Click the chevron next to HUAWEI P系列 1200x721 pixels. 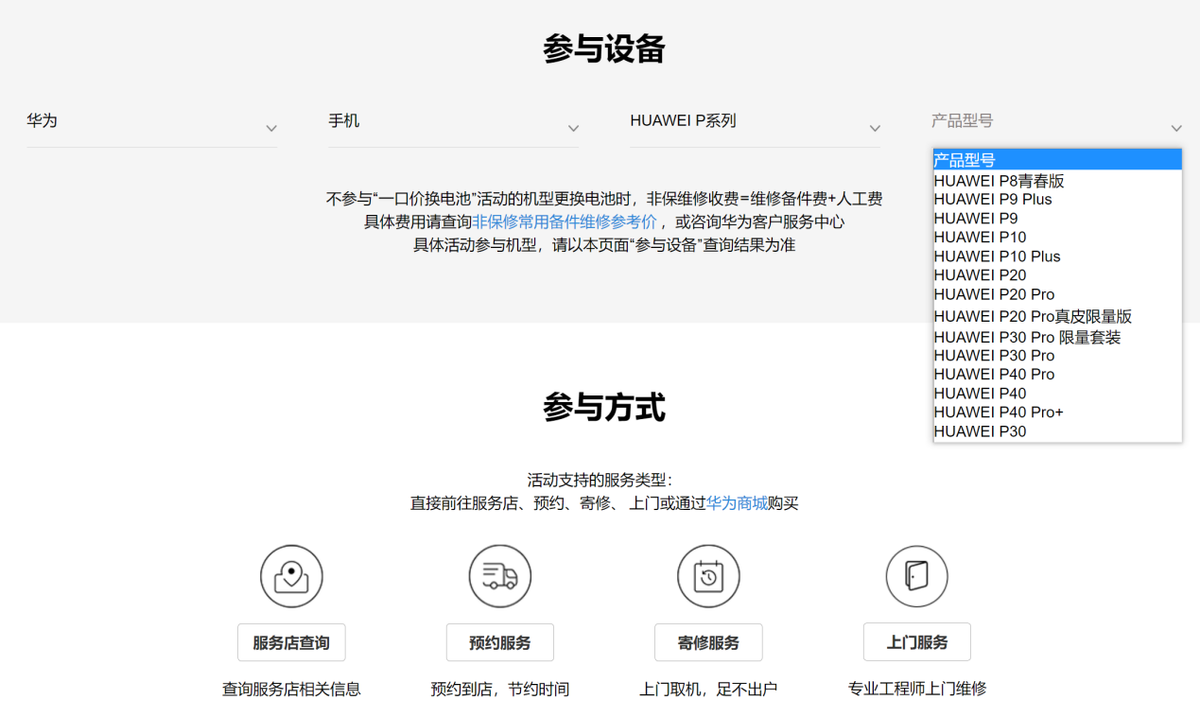[875, 128]
